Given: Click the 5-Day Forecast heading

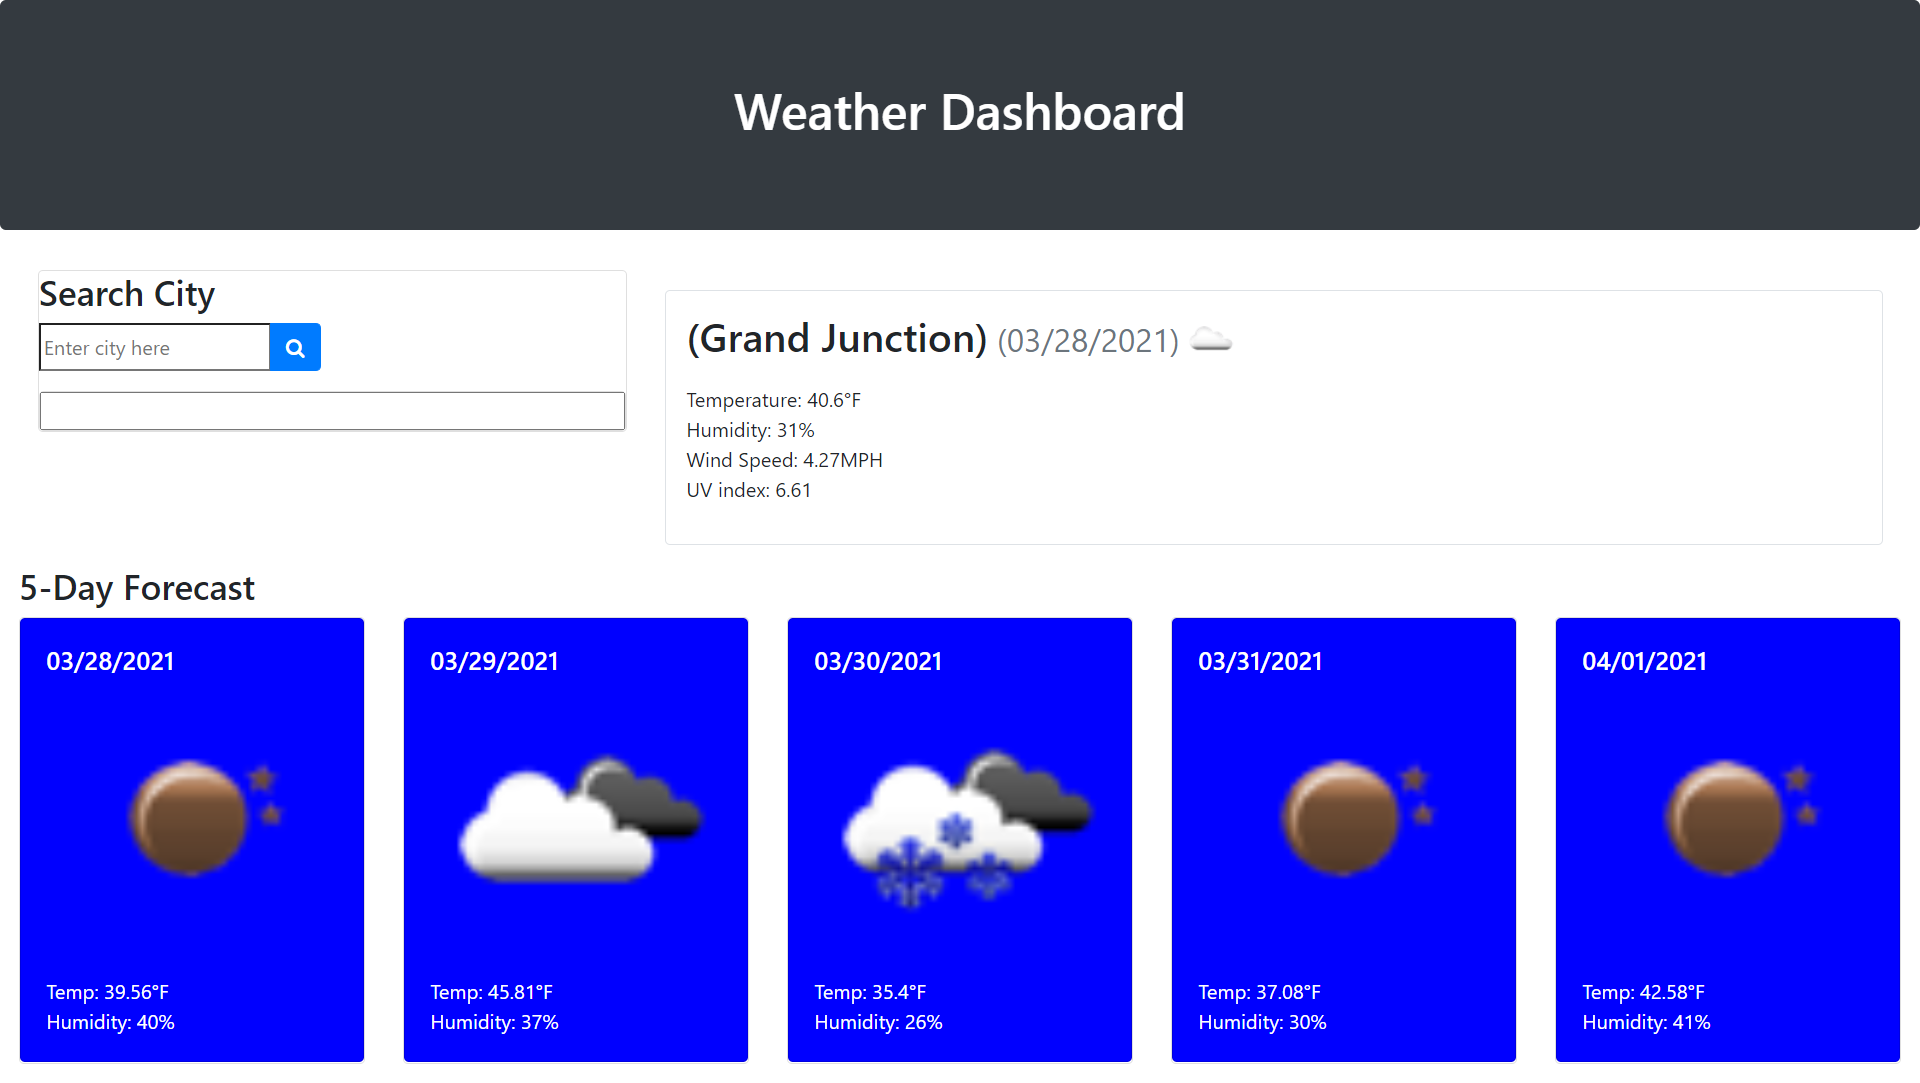Looking at the screenshot, I should click(137, 588).
